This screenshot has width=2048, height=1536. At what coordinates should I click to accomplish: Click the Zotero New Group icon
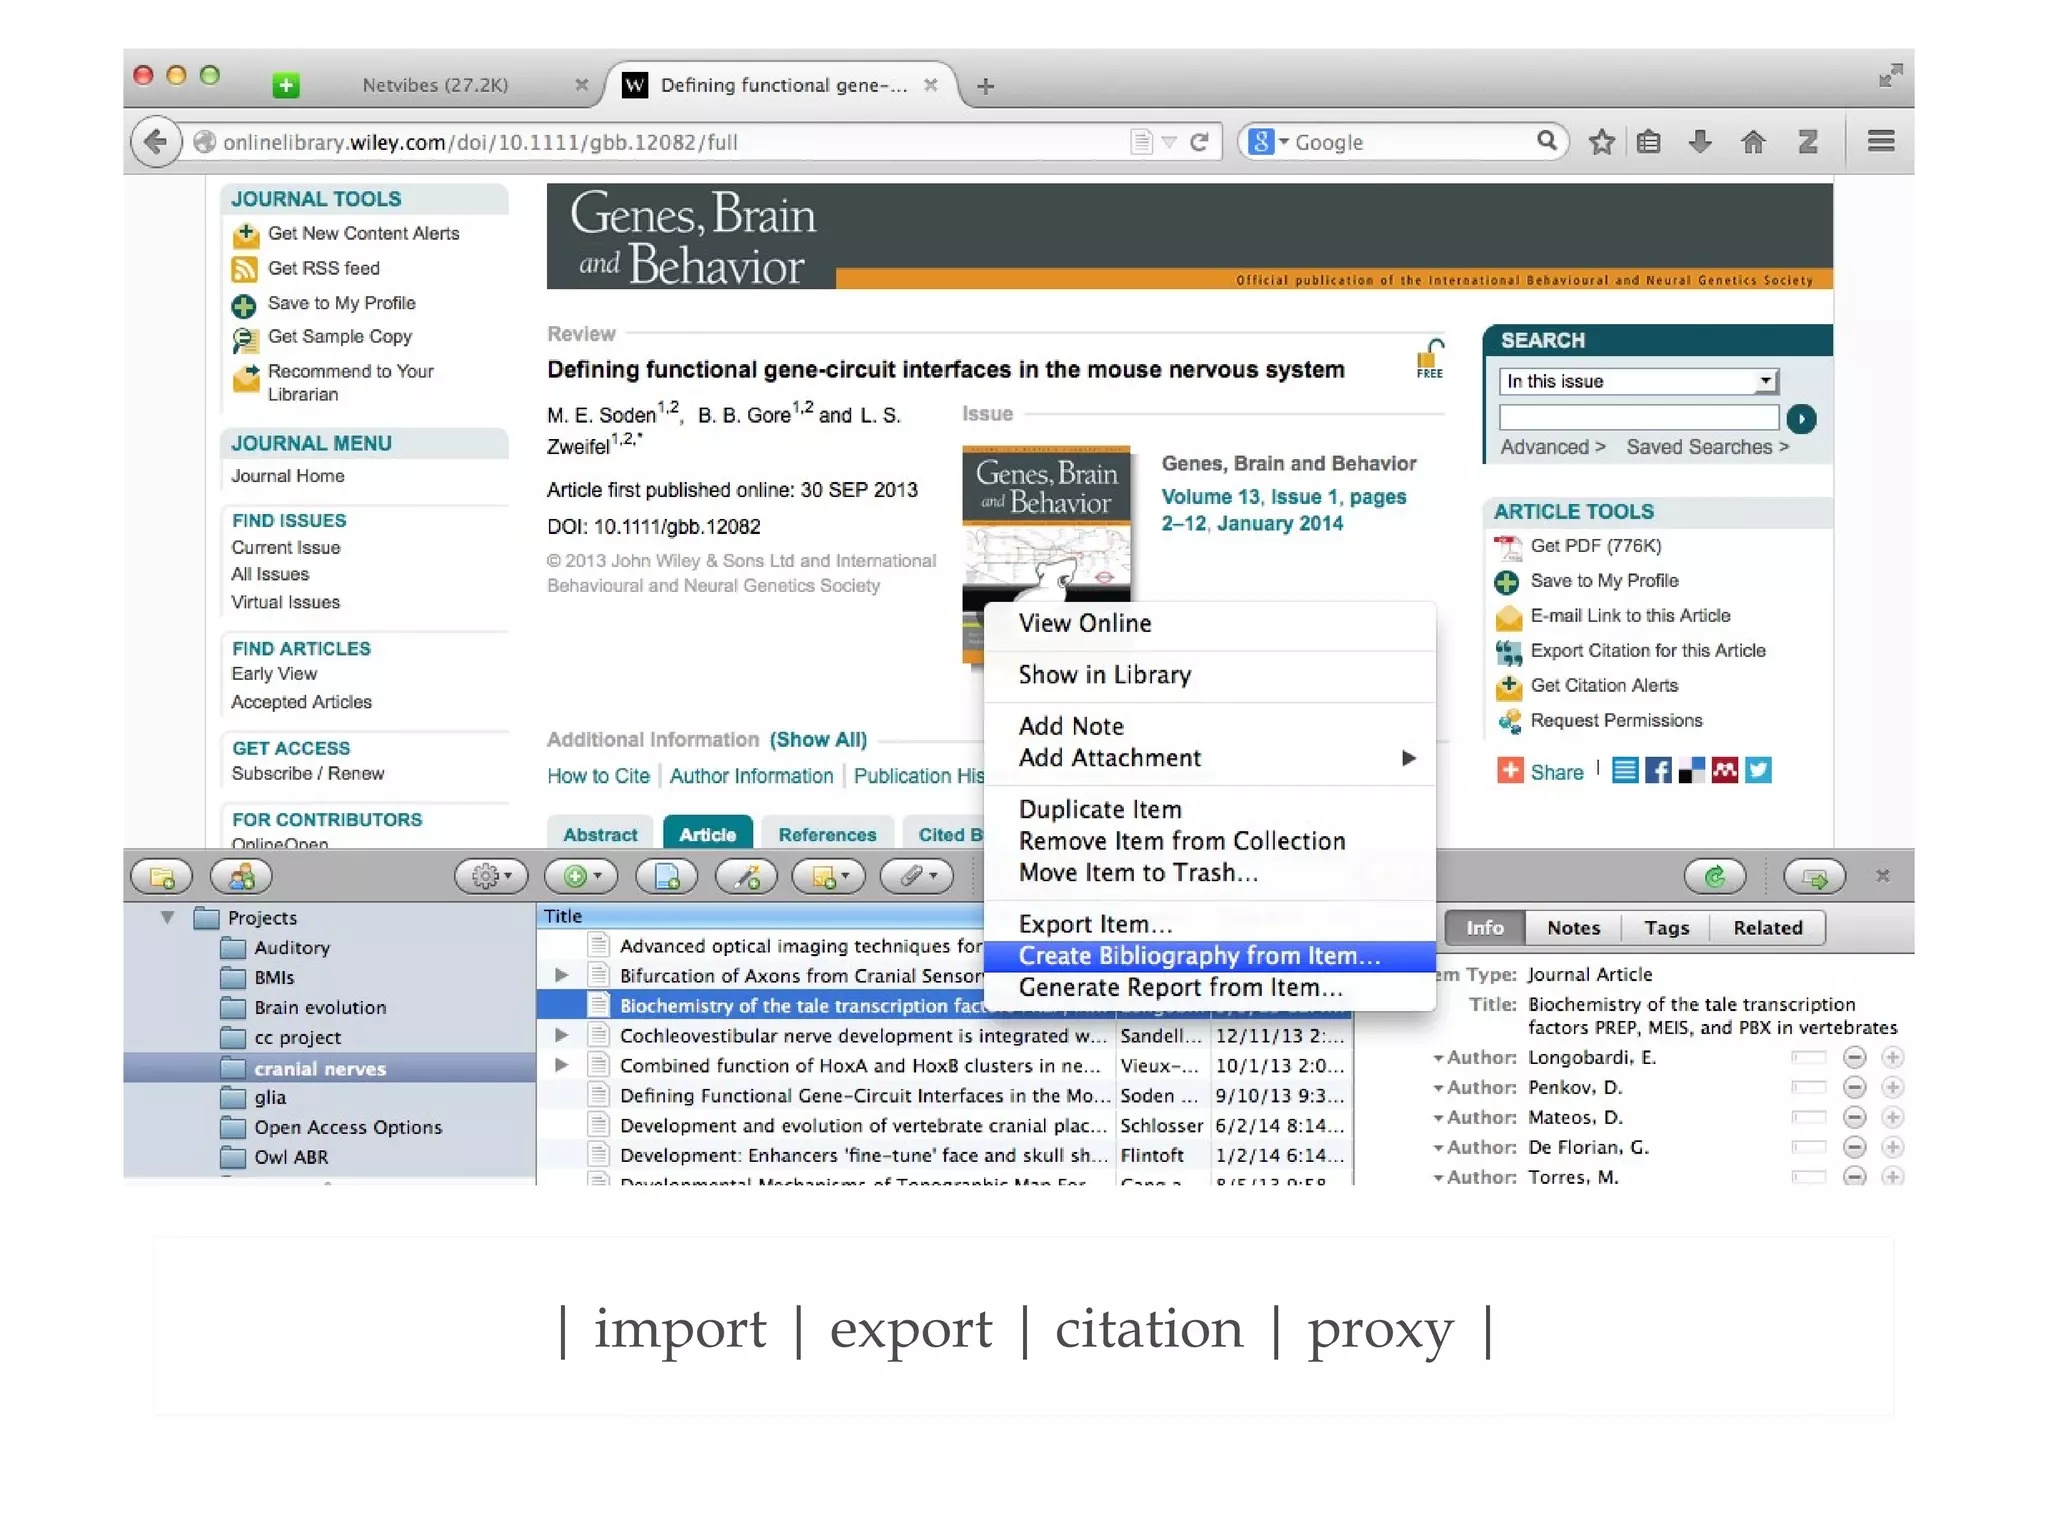pos(241,877)
